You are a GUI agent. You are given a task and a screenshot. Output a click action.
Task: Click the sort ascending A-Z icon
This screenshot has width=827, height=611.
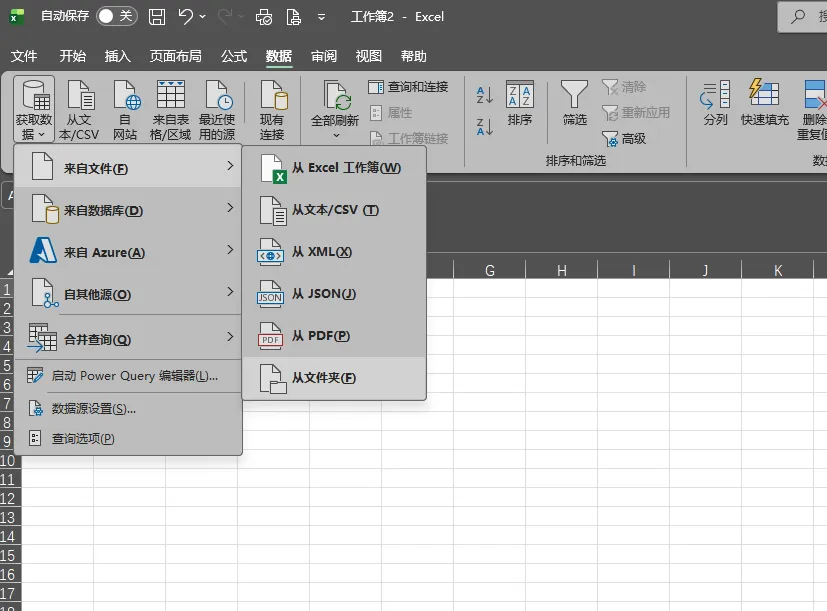pyautogui.click(x=485, y=95)
